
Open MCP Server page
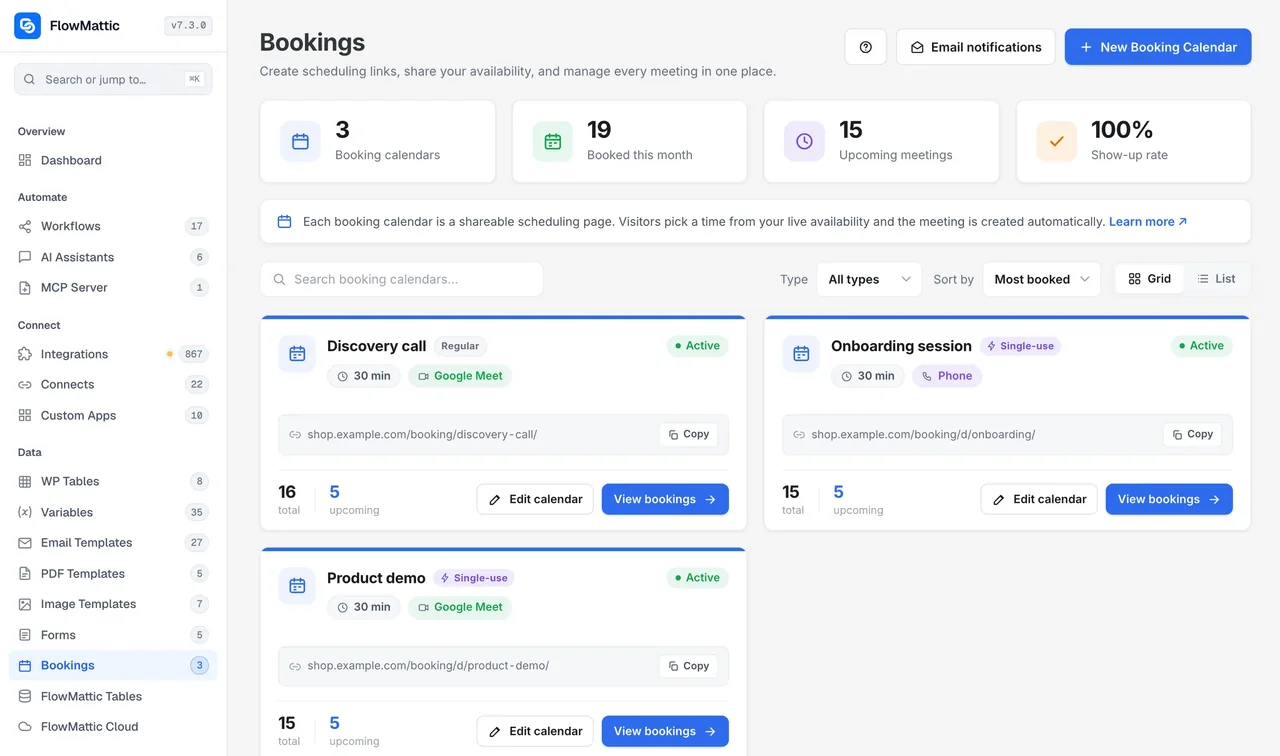113,288
